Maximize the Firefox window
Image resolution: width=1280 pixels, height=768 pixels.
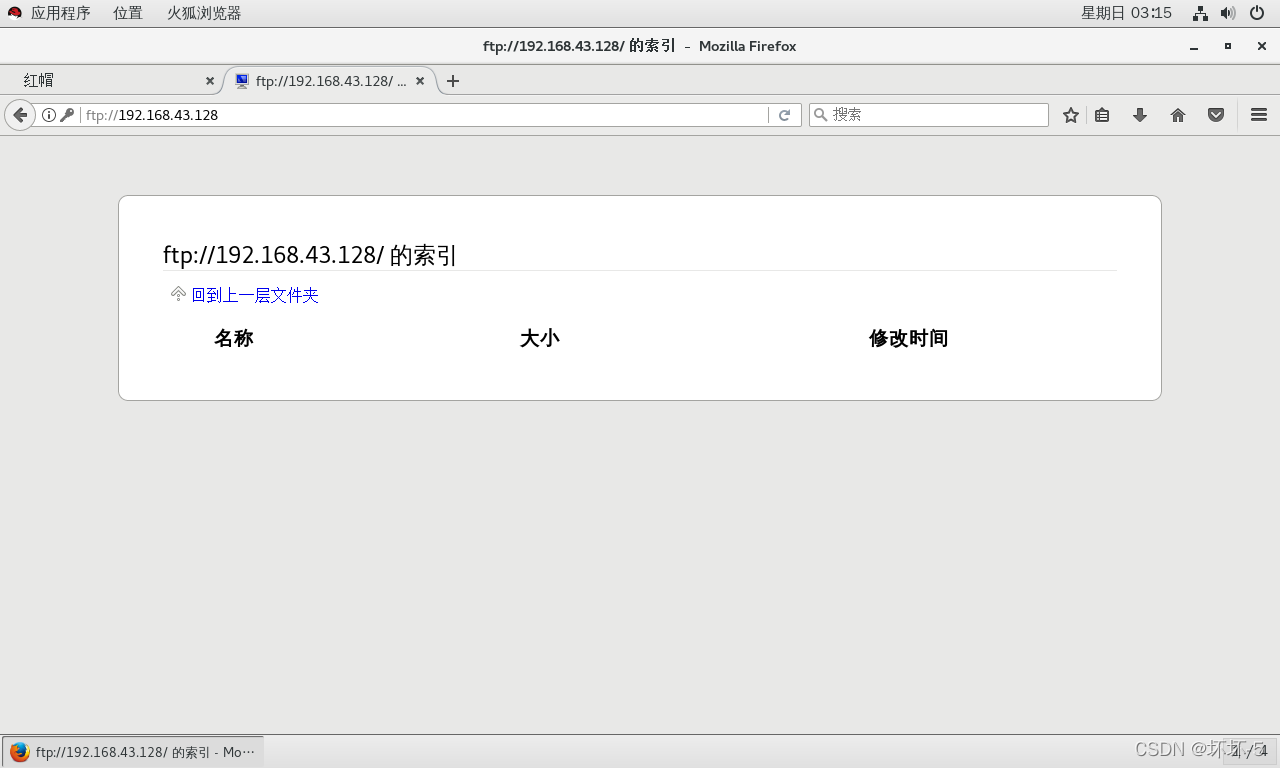[1228, 46]
